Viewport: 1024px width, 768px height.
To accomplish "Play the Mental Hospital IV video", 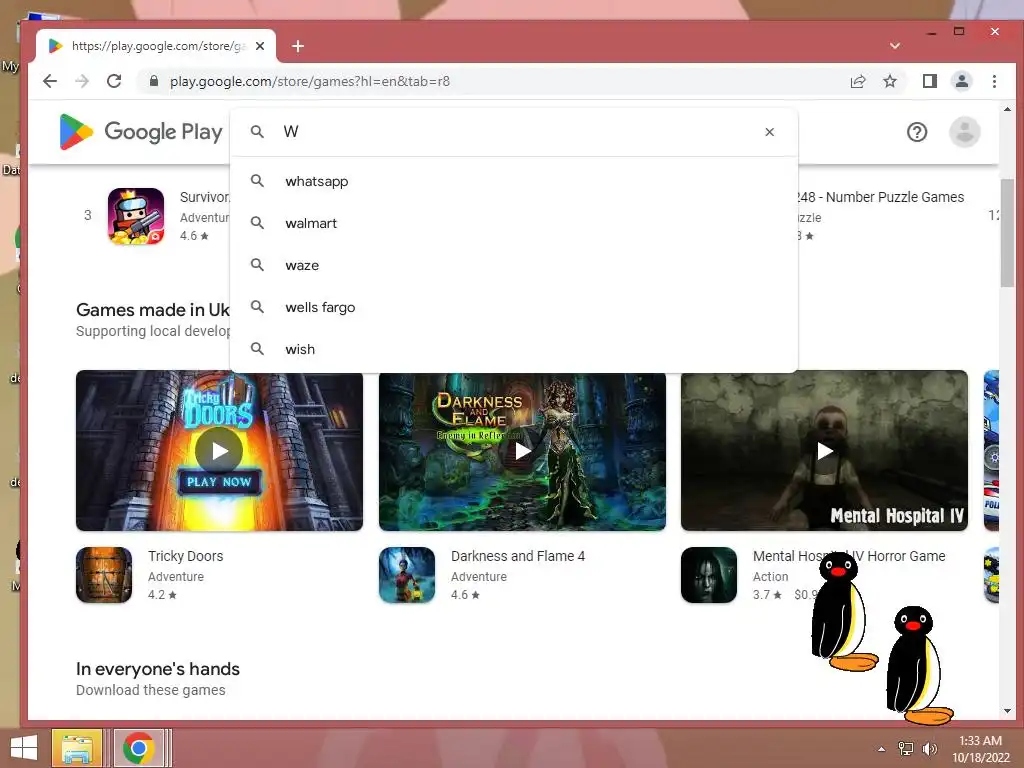I will click(x=824, y=451).
